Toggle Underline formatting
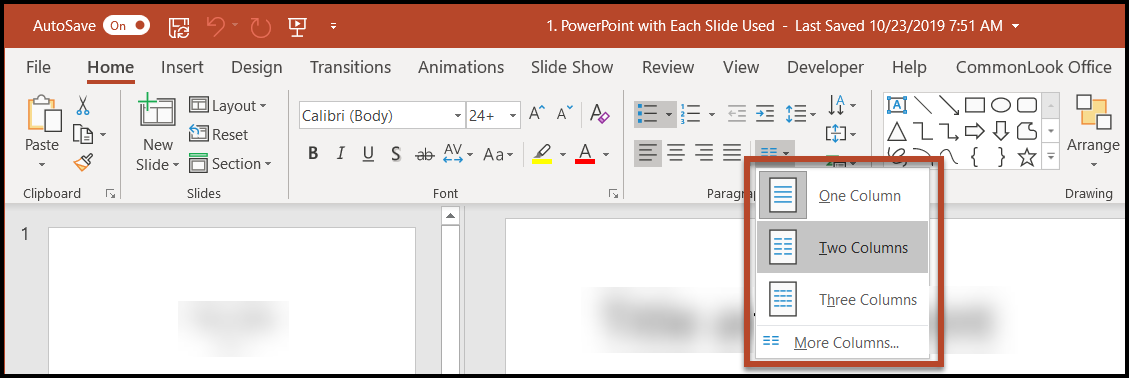Viewport: 1129px width, 378px height. pos(368,153)
